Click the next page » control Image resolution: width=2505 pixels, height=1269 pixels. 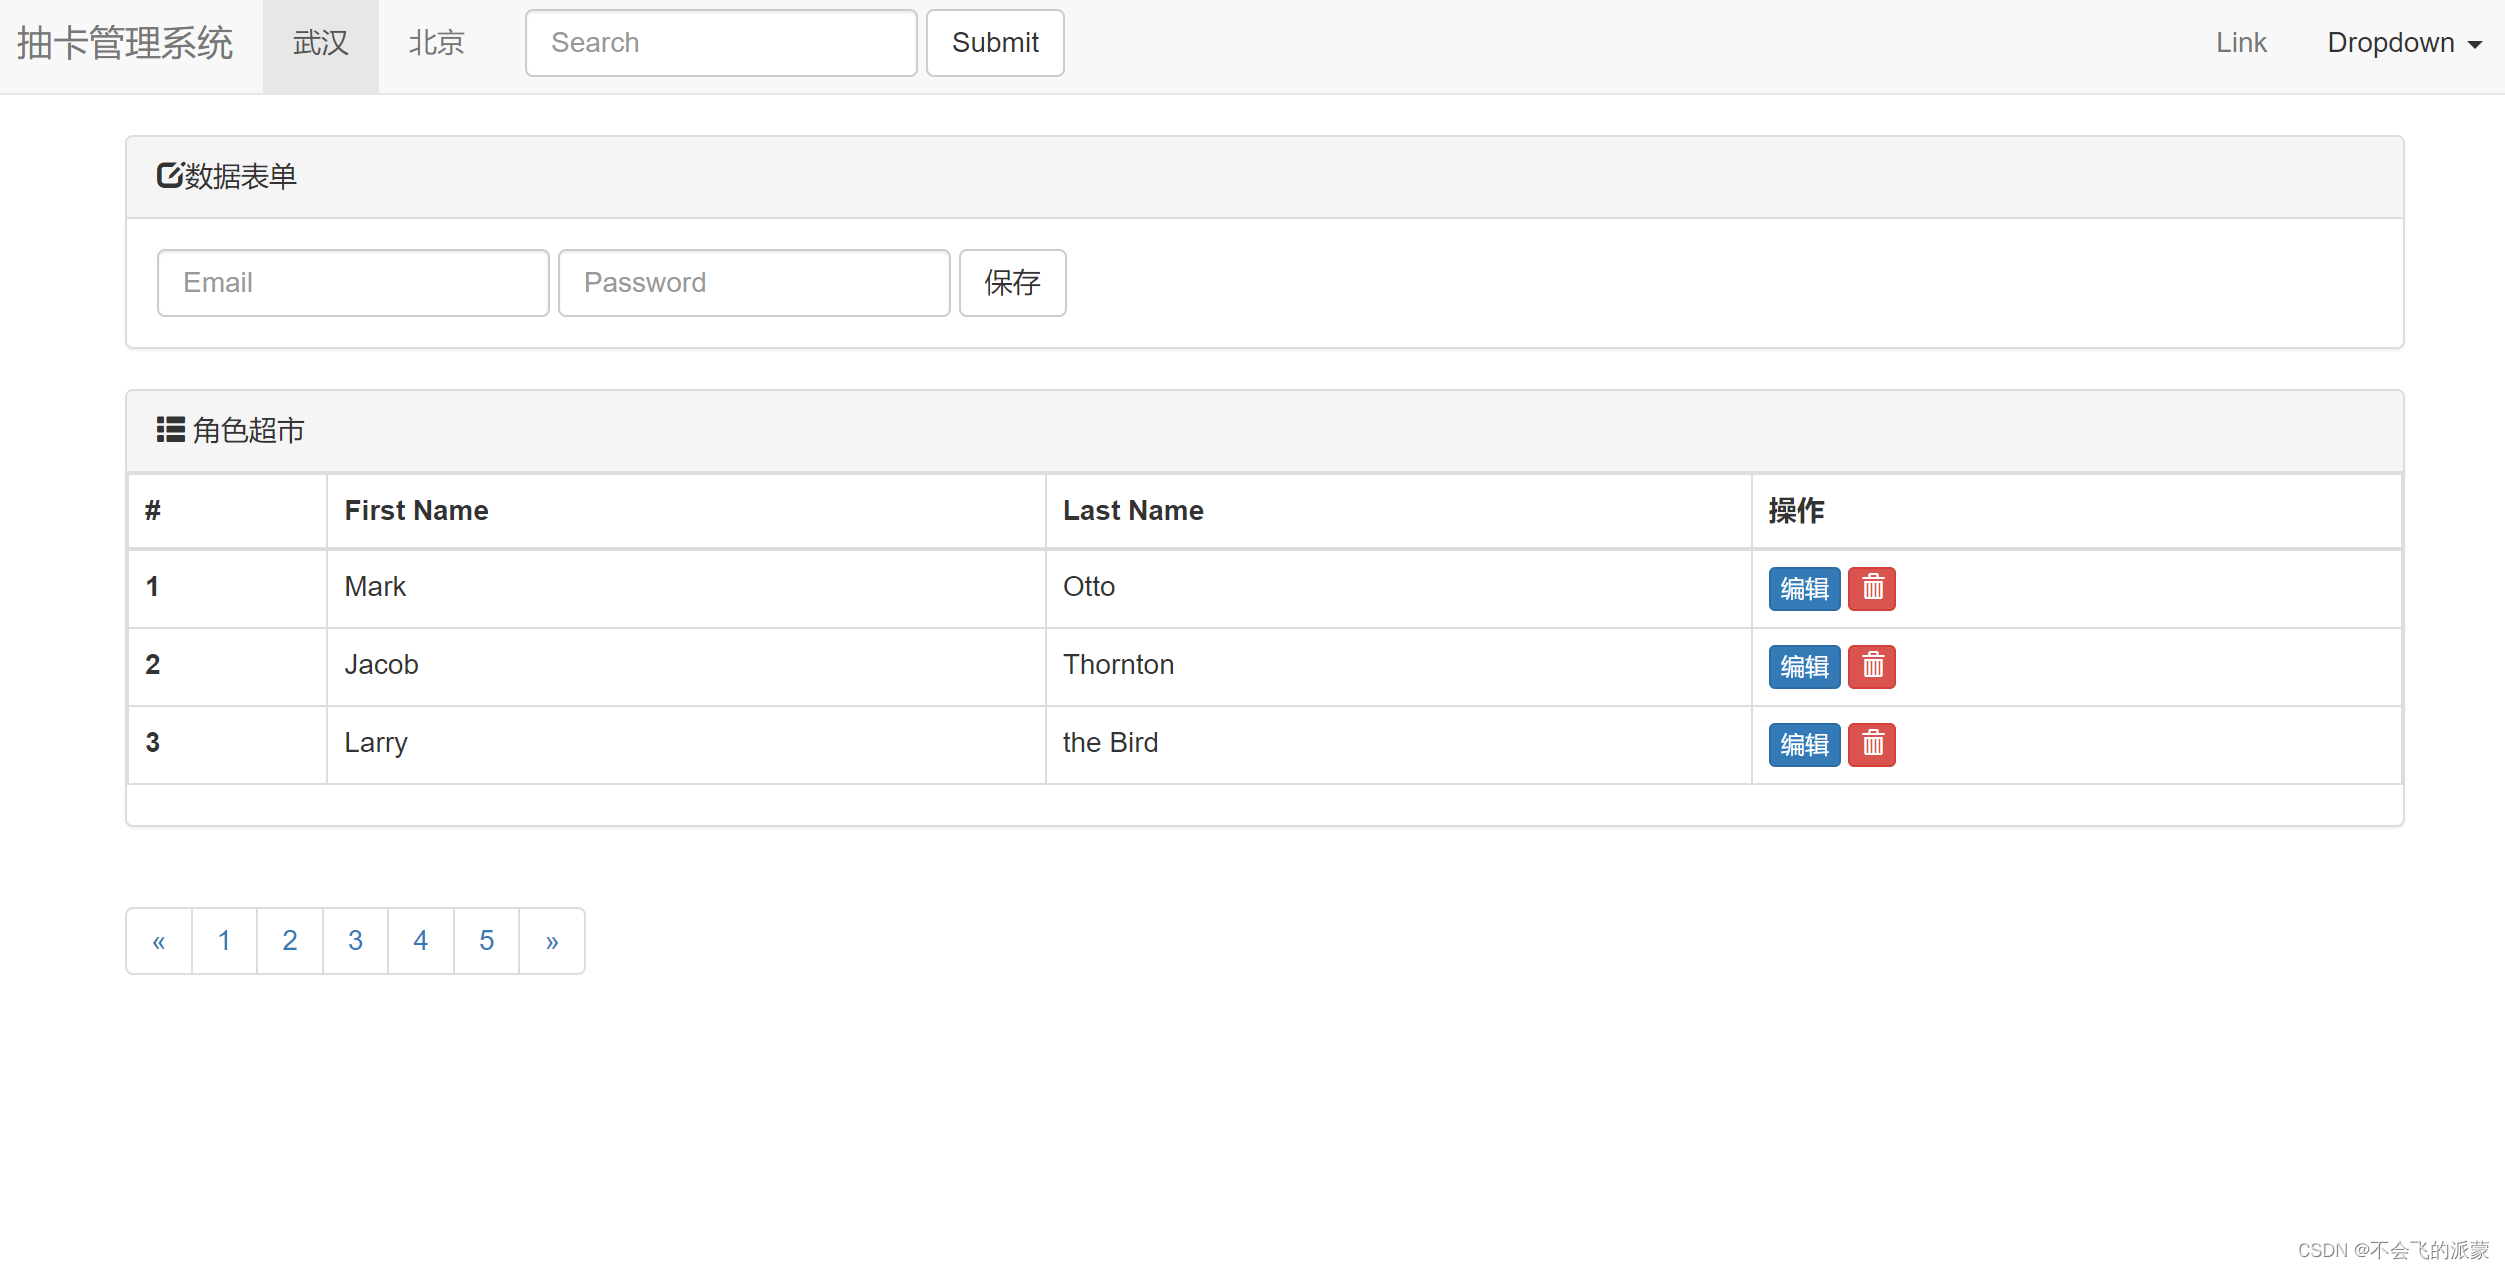(551, 940)
